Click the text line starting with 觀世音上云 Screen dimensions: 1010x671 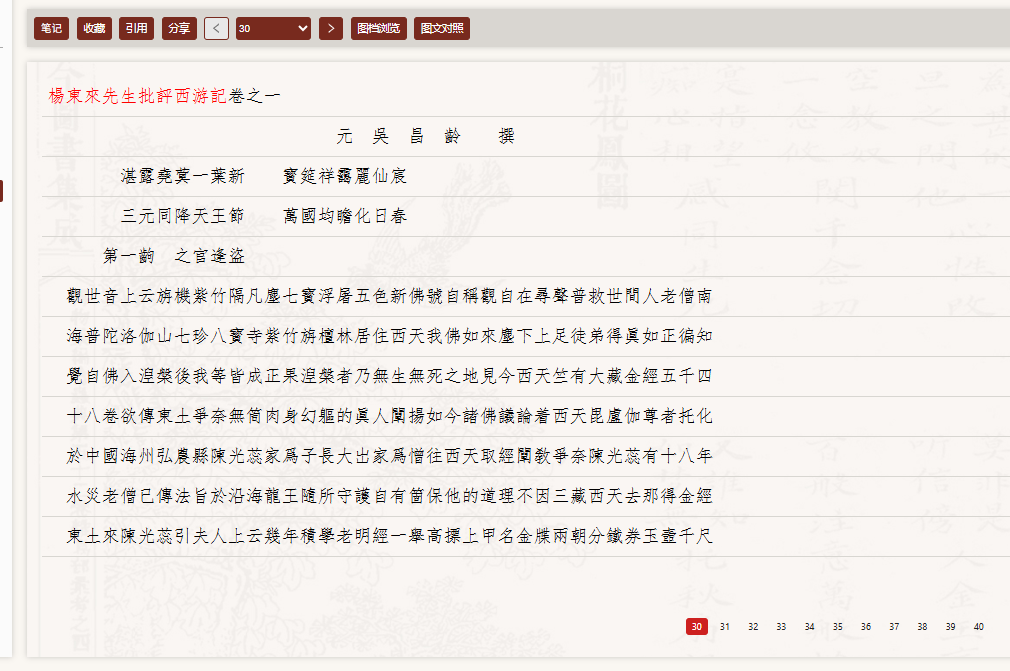tap(388, 297)
